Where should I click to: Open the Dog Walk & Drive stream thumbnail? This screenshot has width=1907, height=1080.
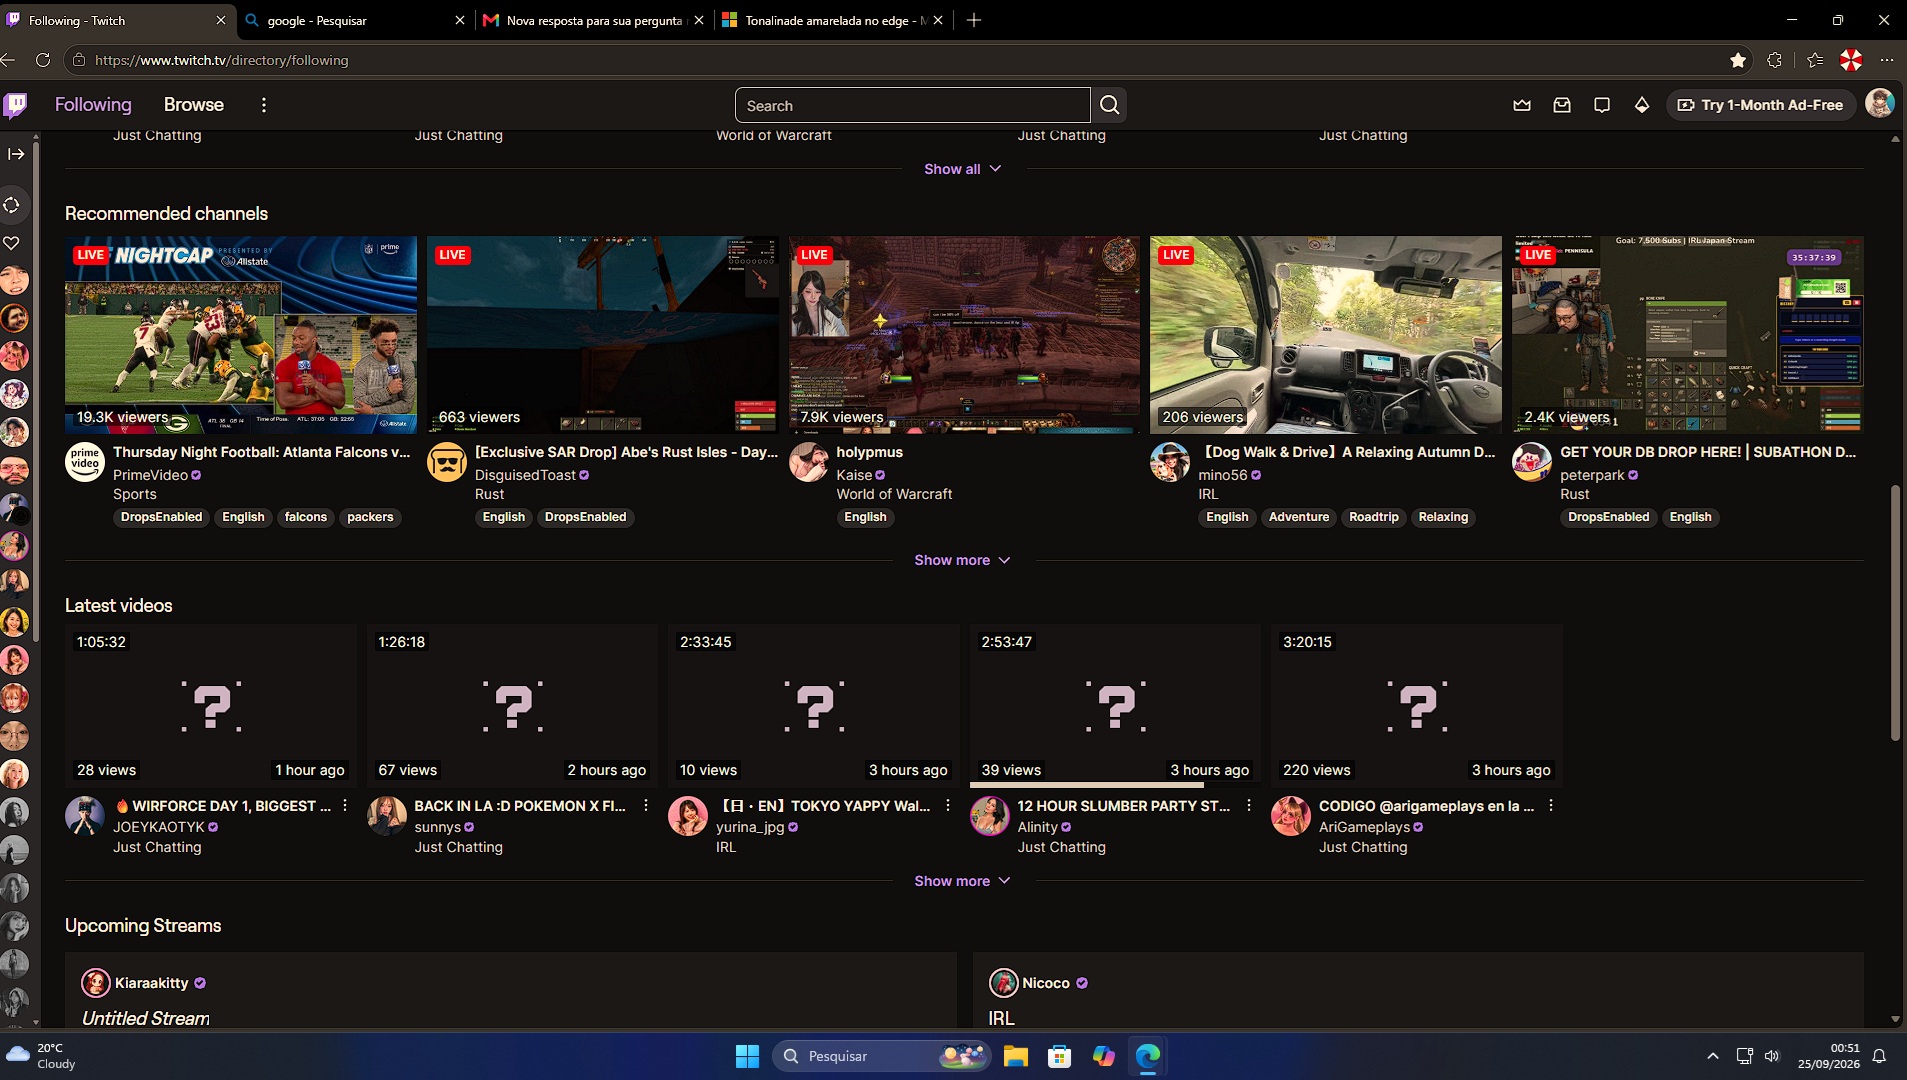coord(1325,335)
